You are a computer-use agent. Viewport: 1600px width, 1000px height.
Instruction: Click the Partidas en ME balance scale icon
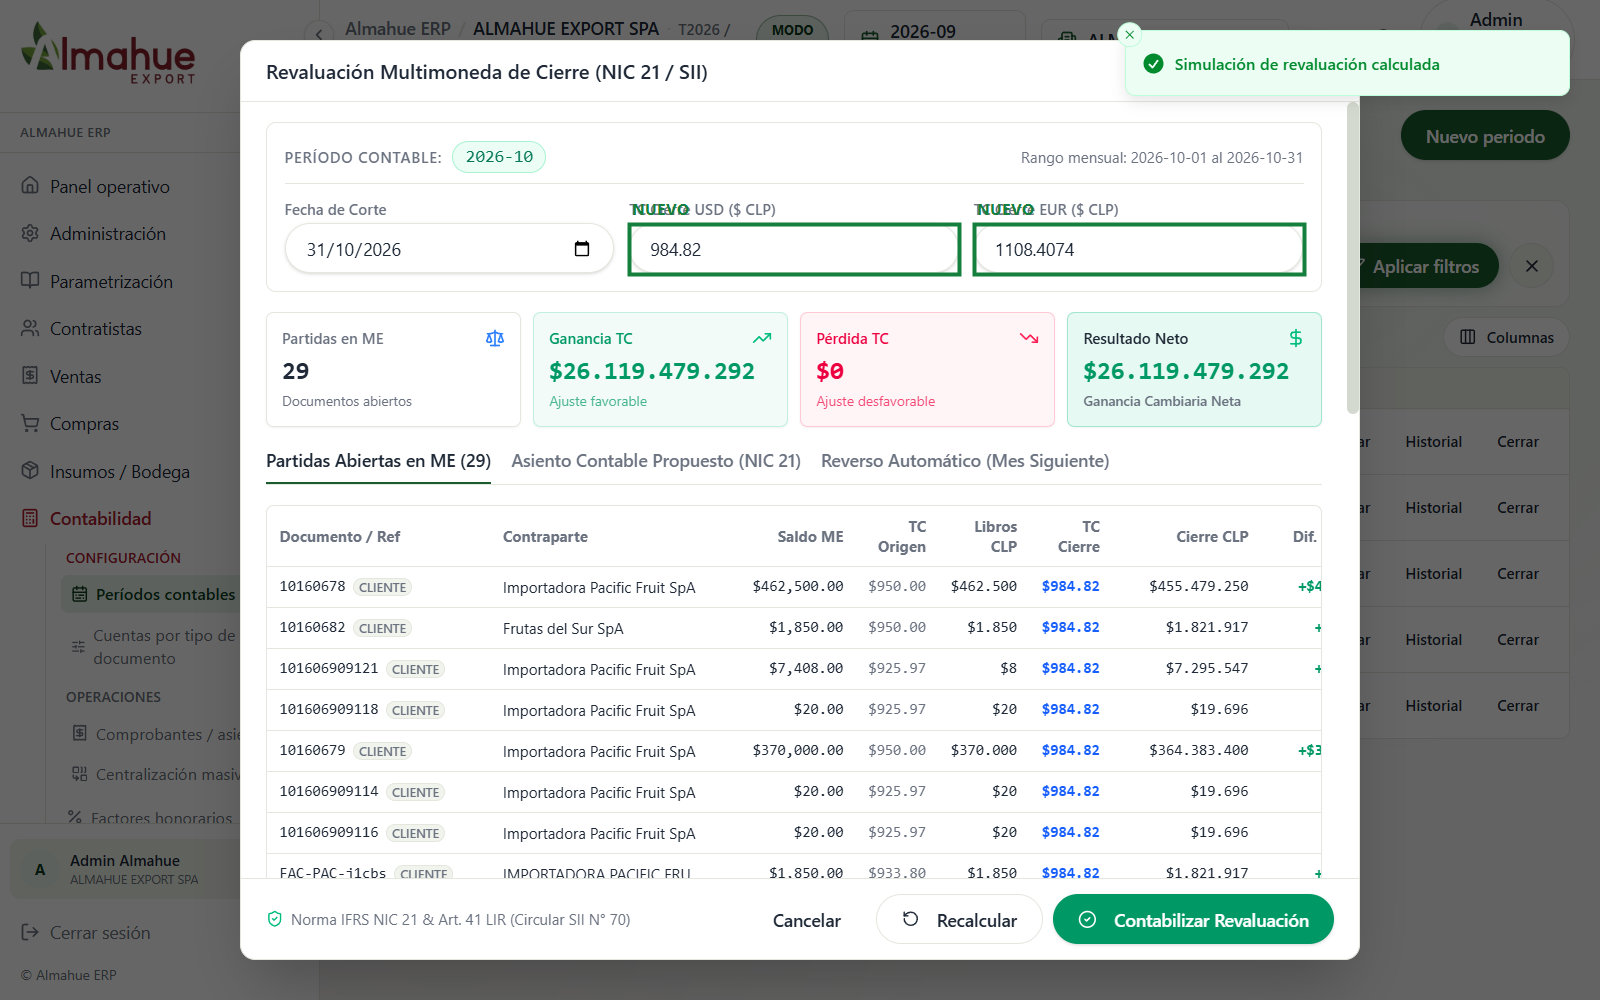495,339
